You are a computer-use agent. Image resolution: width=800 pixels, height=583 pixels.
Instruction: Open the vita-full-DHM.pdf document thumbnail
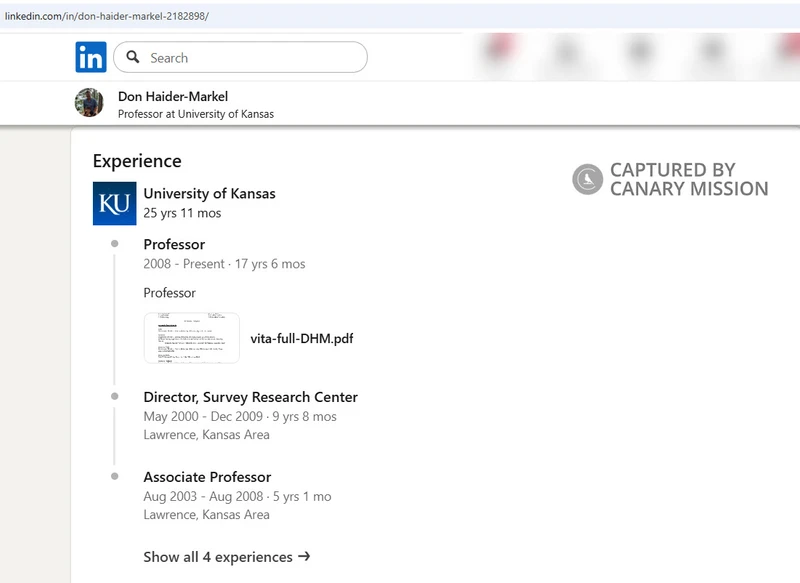pos(192,338)
